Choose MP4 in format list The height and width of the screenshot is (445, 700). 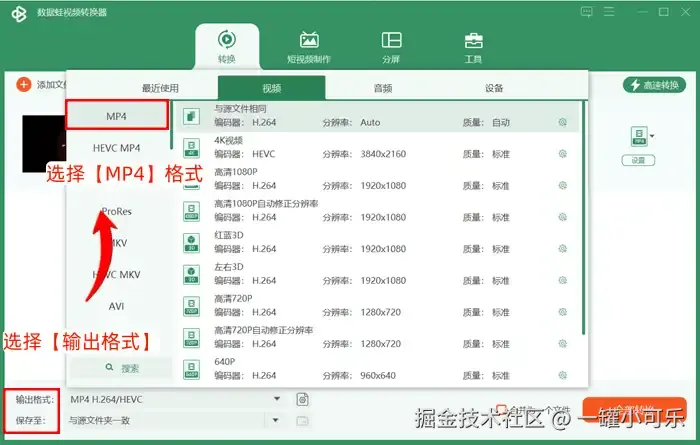point(117,116)
